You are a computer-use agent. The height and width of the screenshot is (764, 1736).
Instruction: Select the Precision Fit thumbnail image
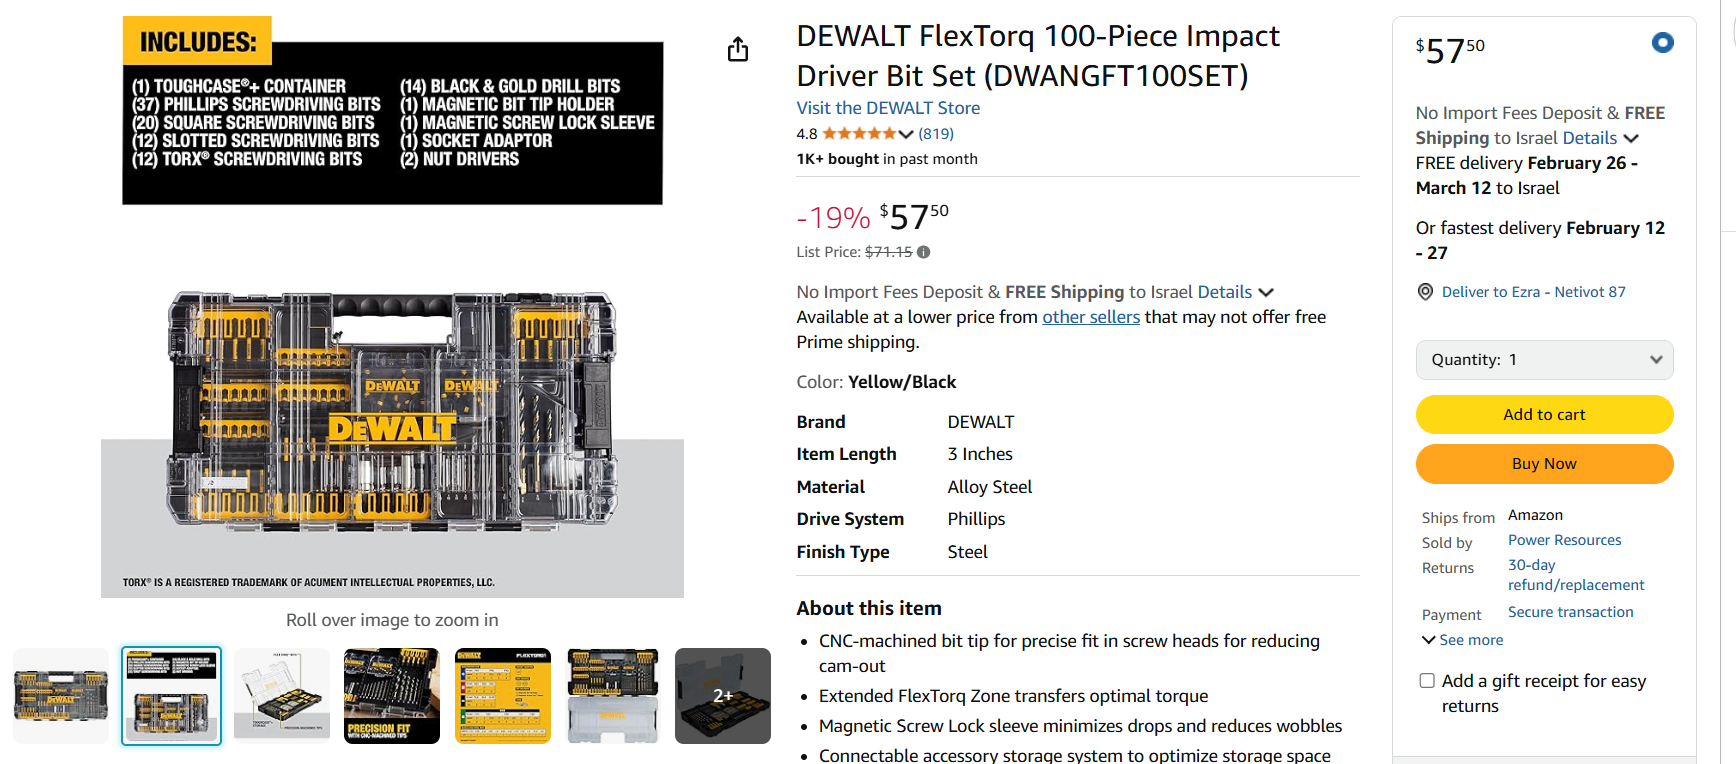pos(392,696)
